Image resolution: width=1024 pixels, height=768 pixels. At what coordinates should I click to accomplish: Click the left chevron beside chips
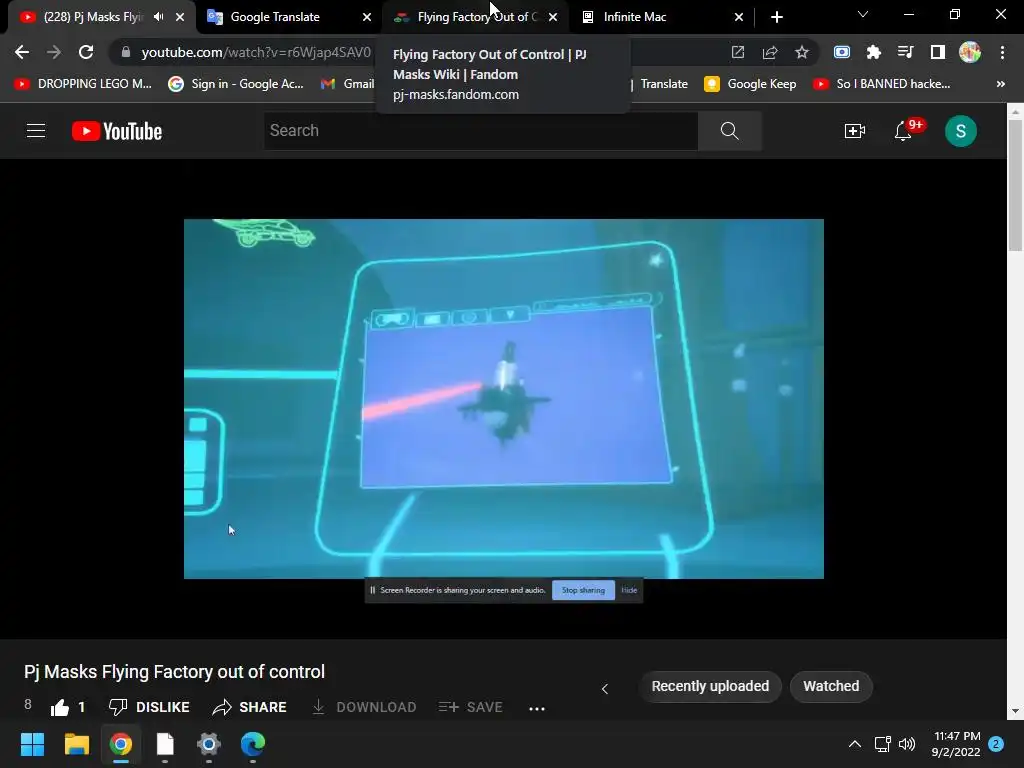click(605, 688)
